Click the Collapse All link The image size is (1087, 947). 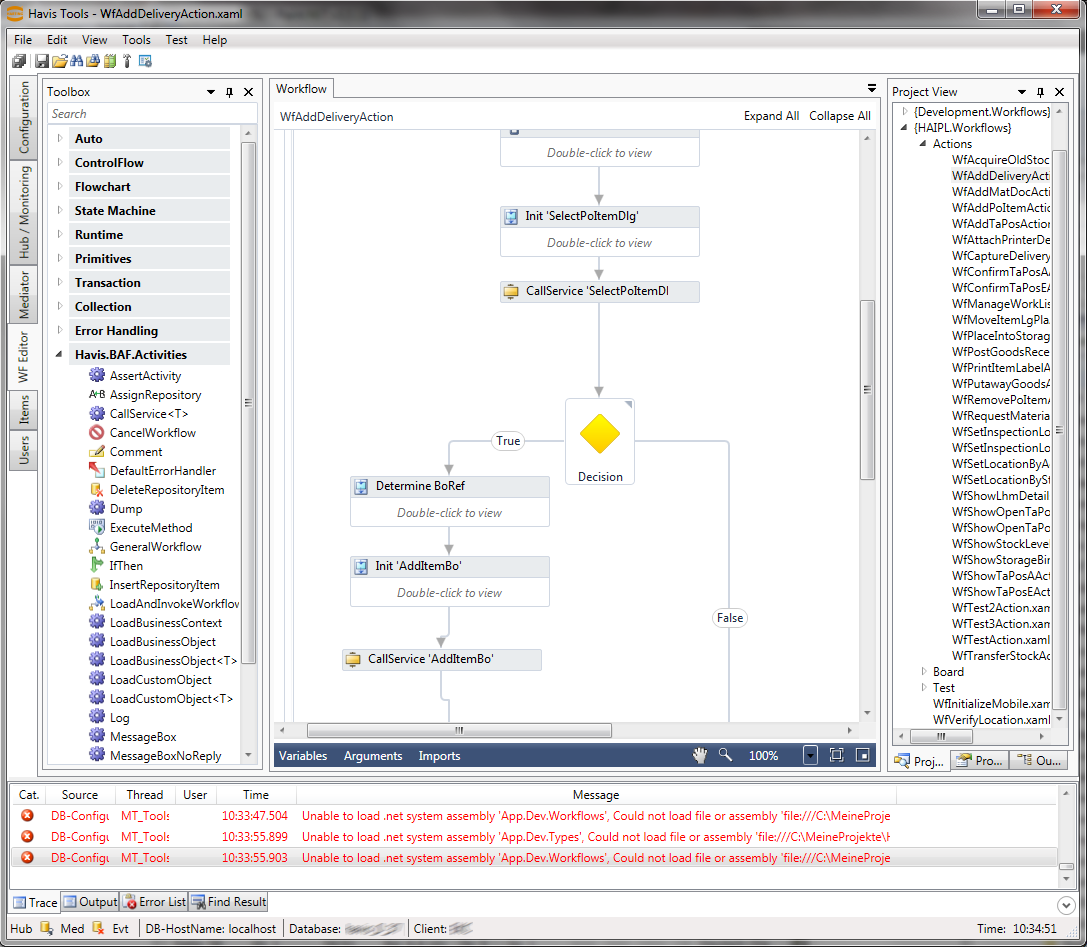pos(839,116)
